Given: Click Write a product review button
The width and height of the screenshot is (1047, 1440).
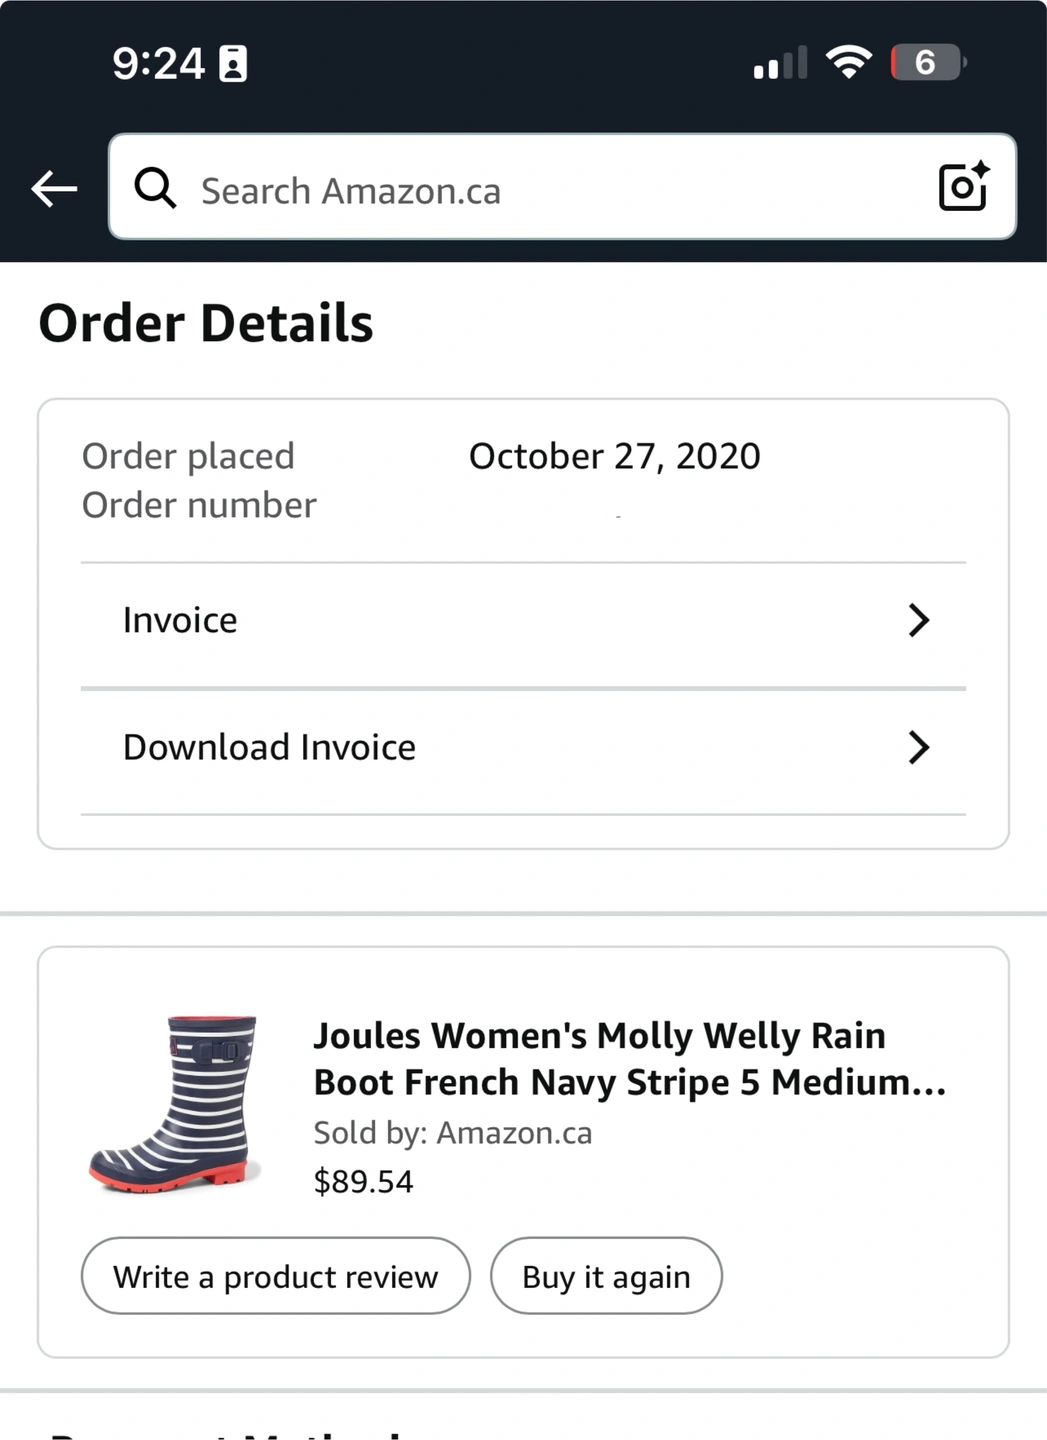Looking at the screenshot, I should (x=275, y=1276).
